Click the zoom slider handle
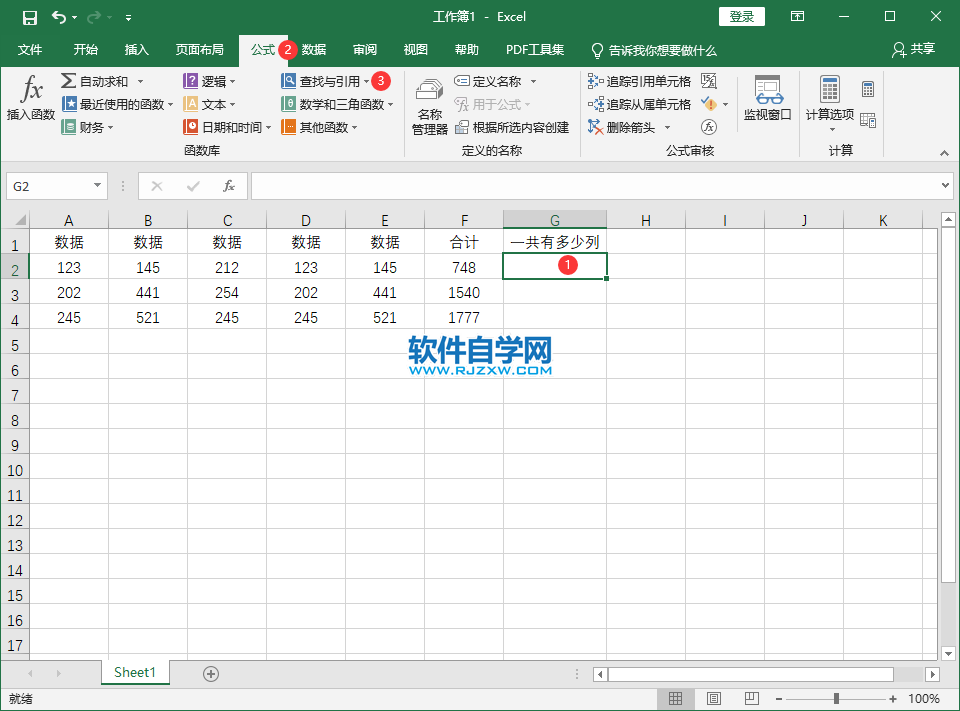Screen dimensions: 960x711 (836, 699)
